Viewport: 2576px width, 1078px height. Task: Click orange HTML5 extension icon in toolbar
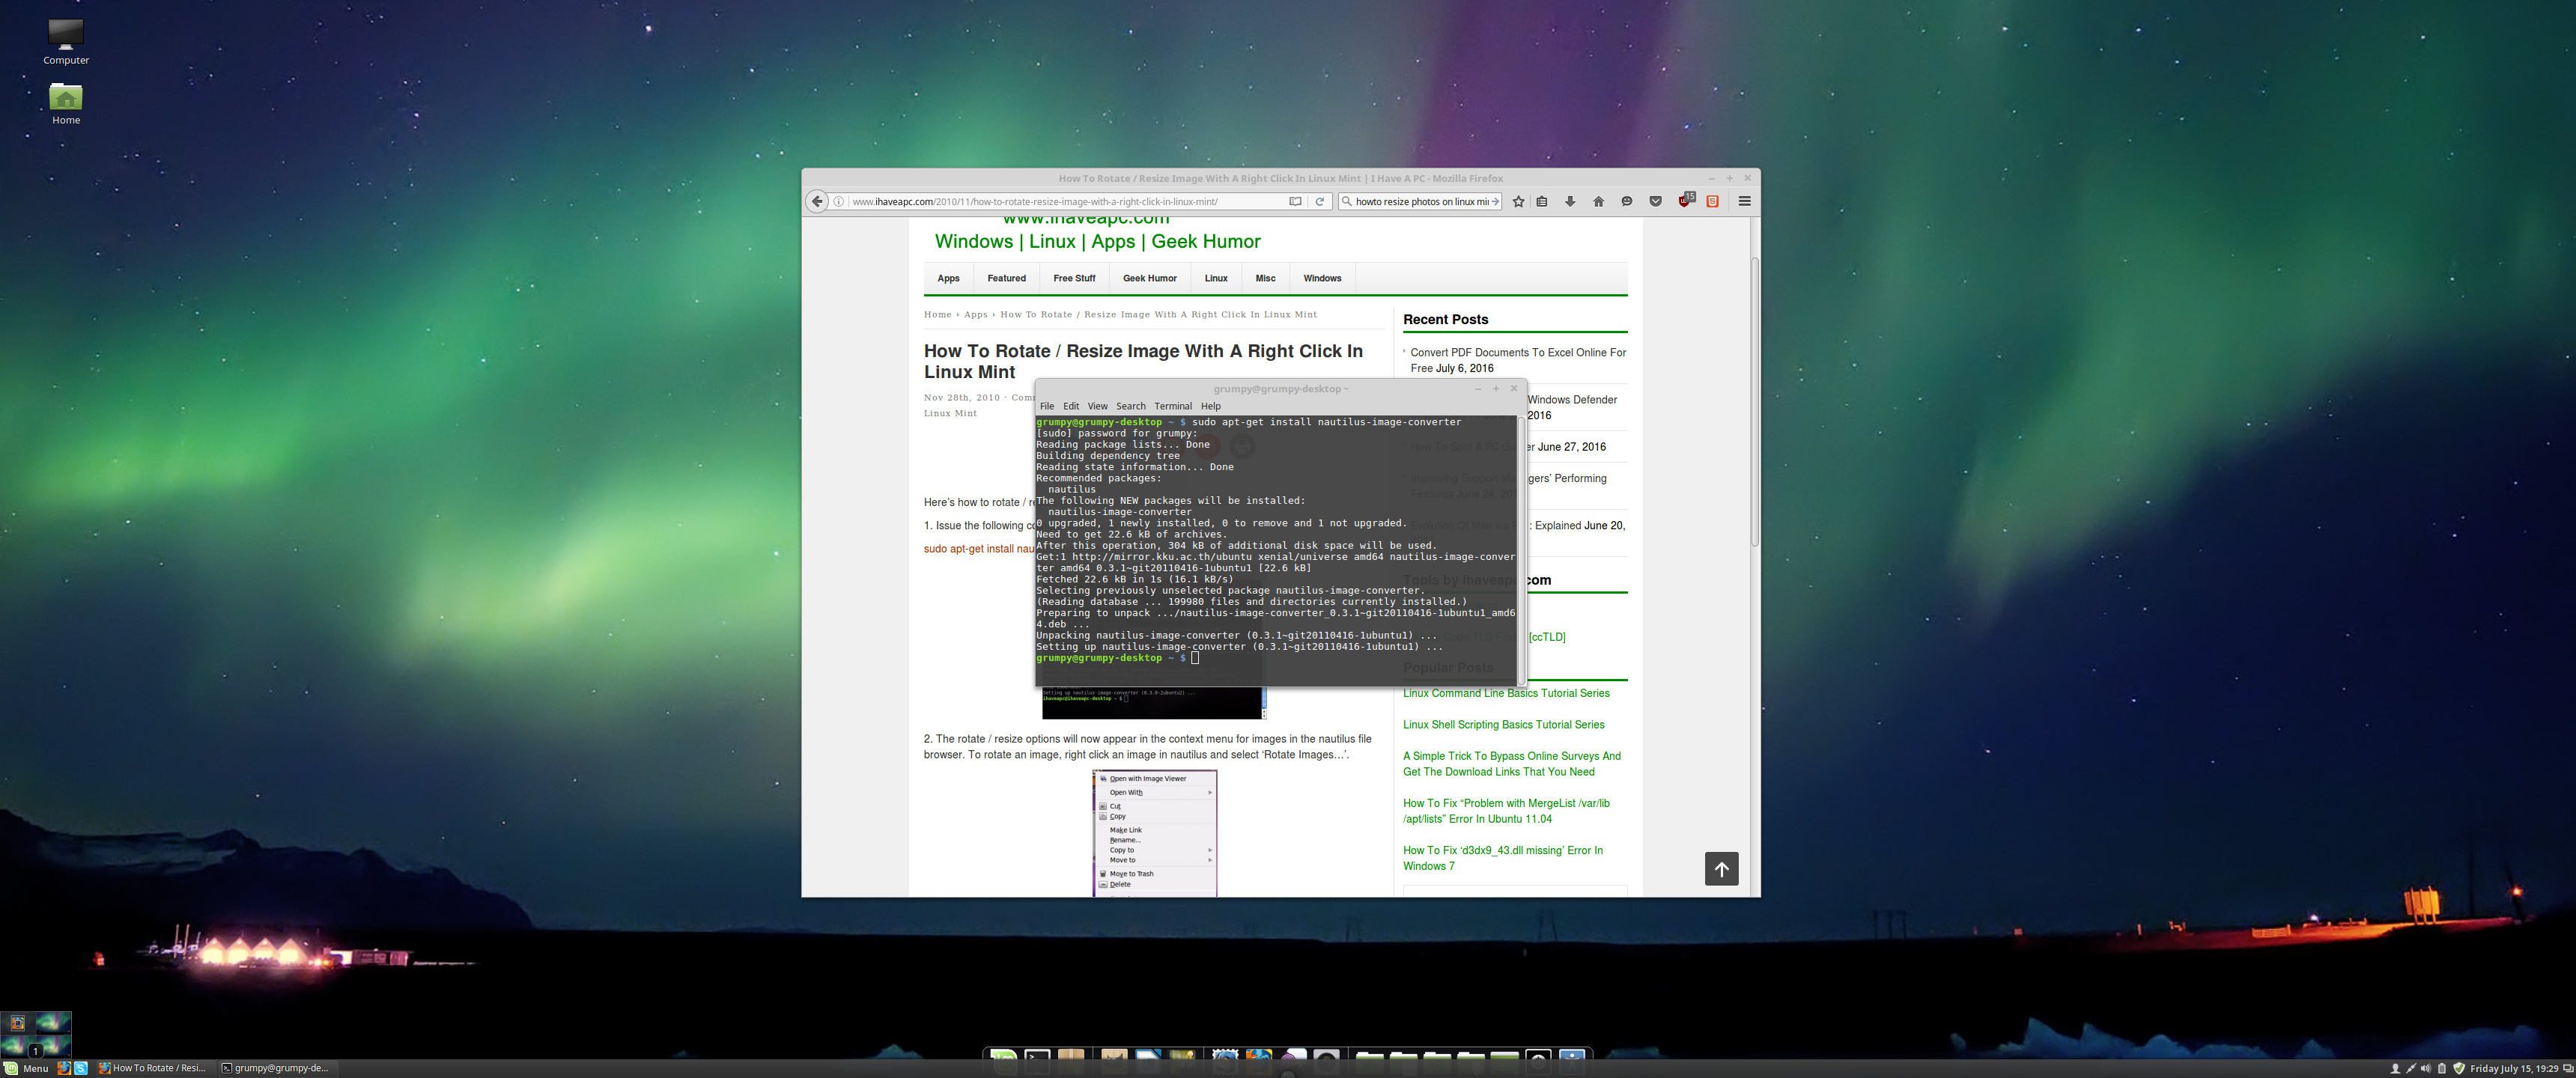(1712, 201)
